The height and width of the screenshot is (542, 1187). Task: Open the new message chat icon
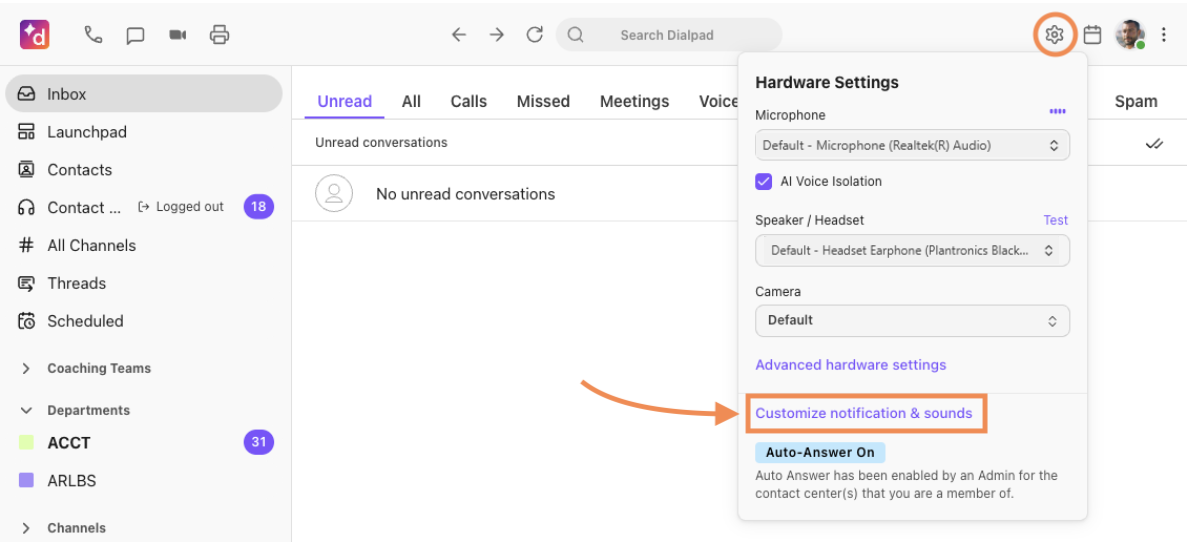click(x=136, y=35)
